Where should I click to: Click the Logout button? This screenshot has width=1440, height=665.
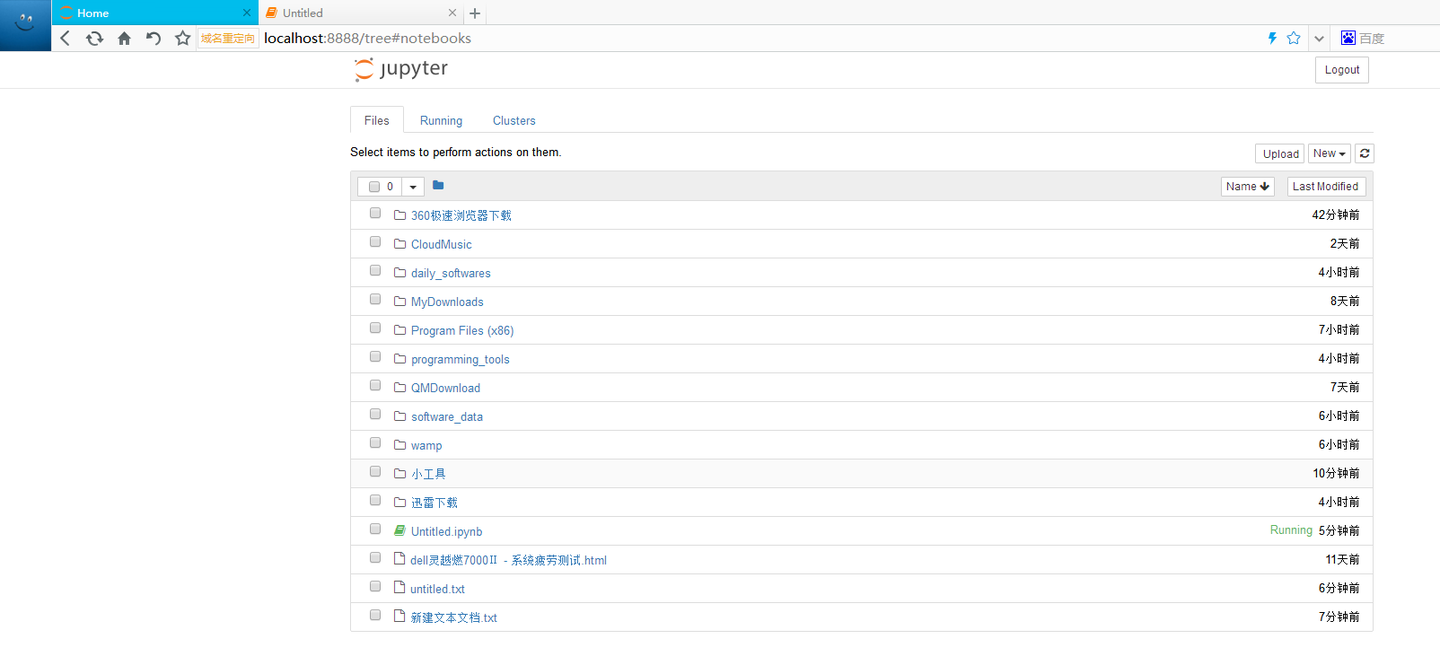pos(1341,69)
